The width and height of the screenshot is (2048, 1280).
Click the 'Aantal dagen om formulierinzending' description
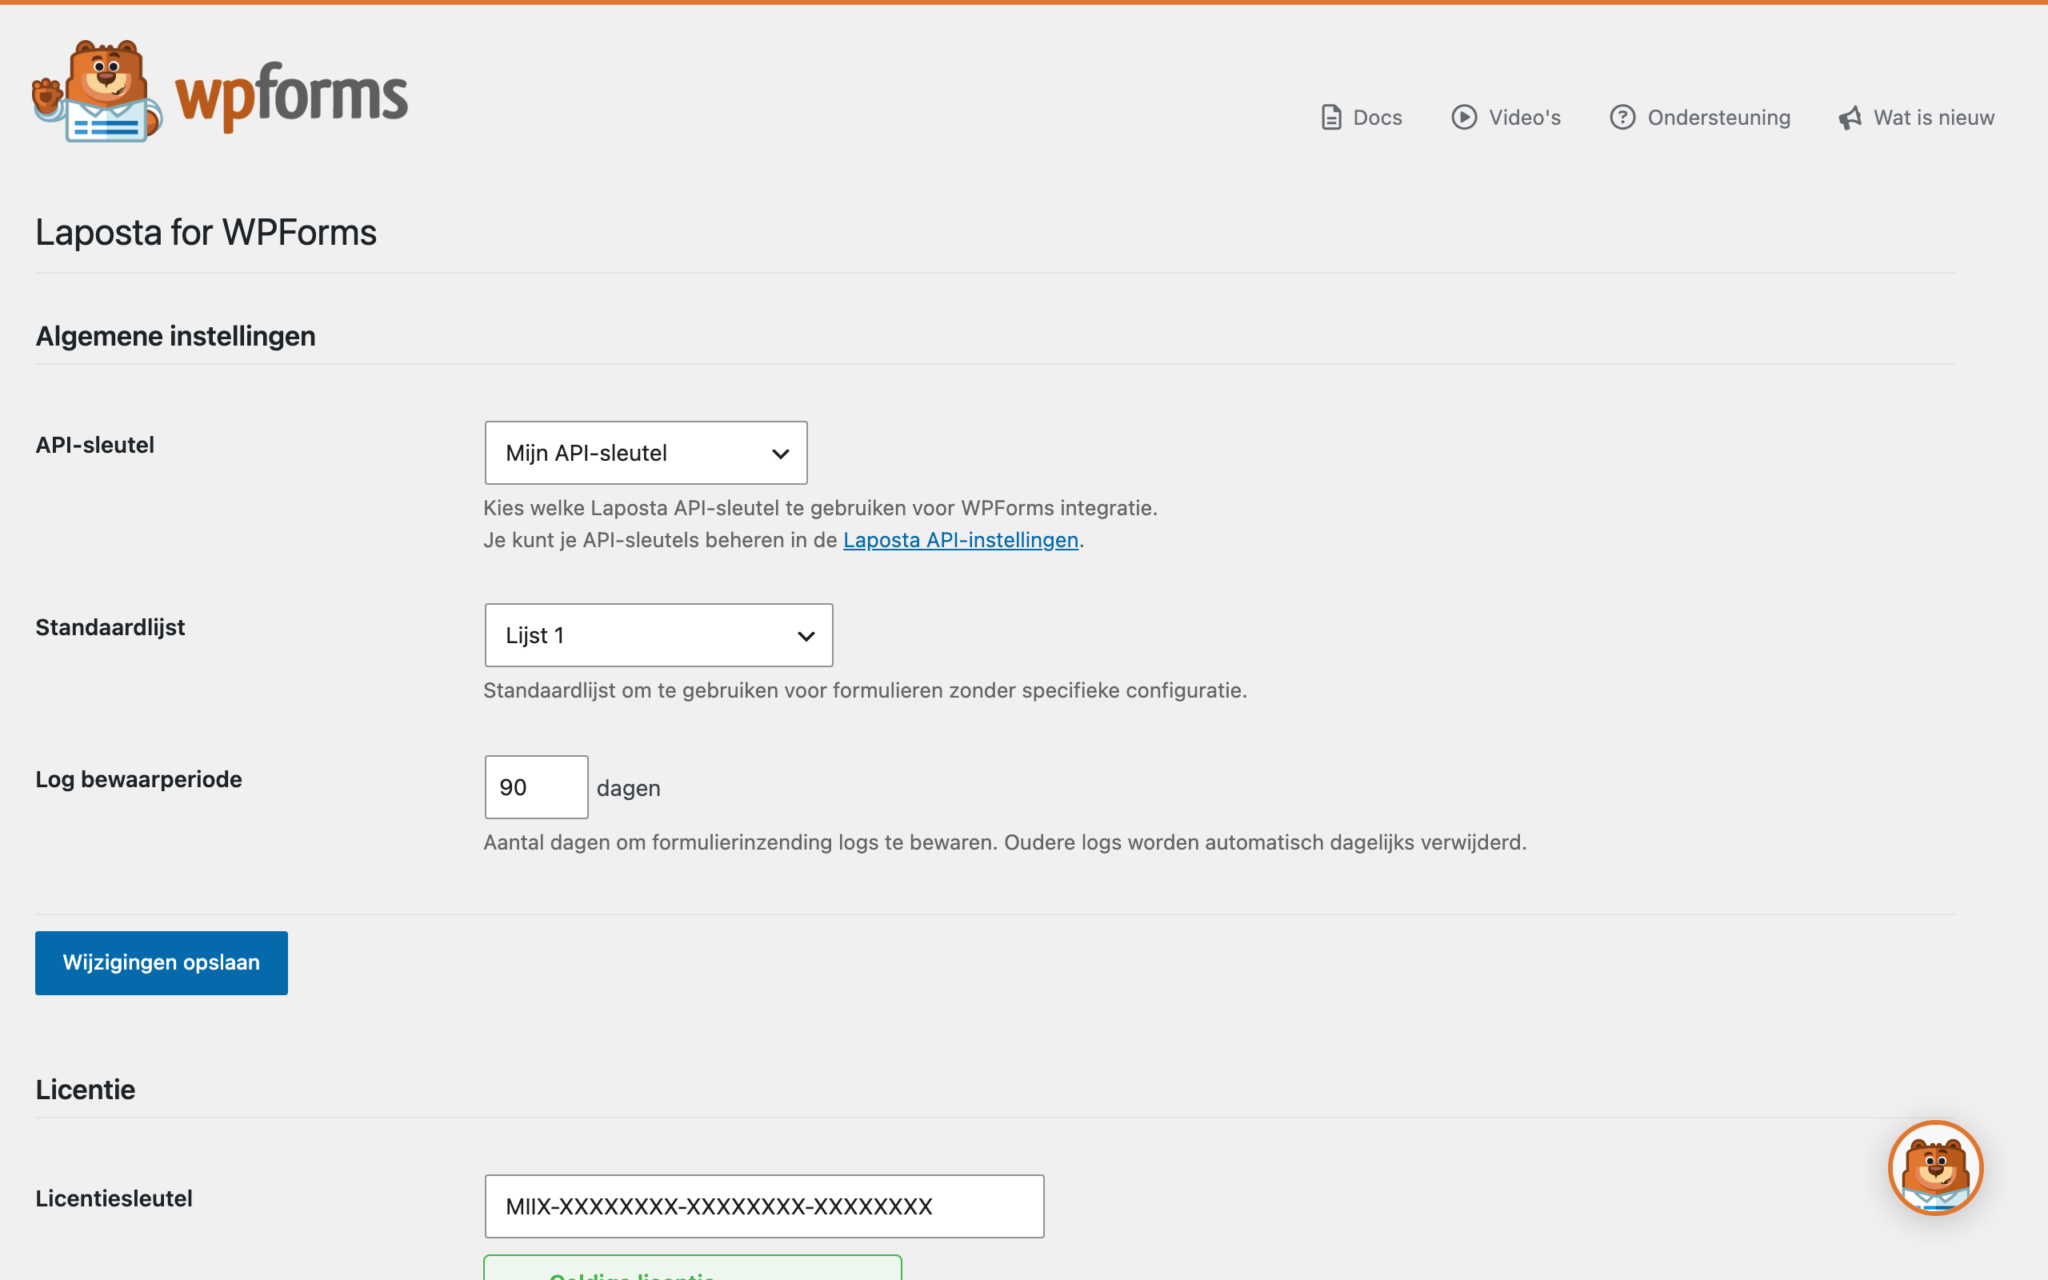pos(1005,842)
